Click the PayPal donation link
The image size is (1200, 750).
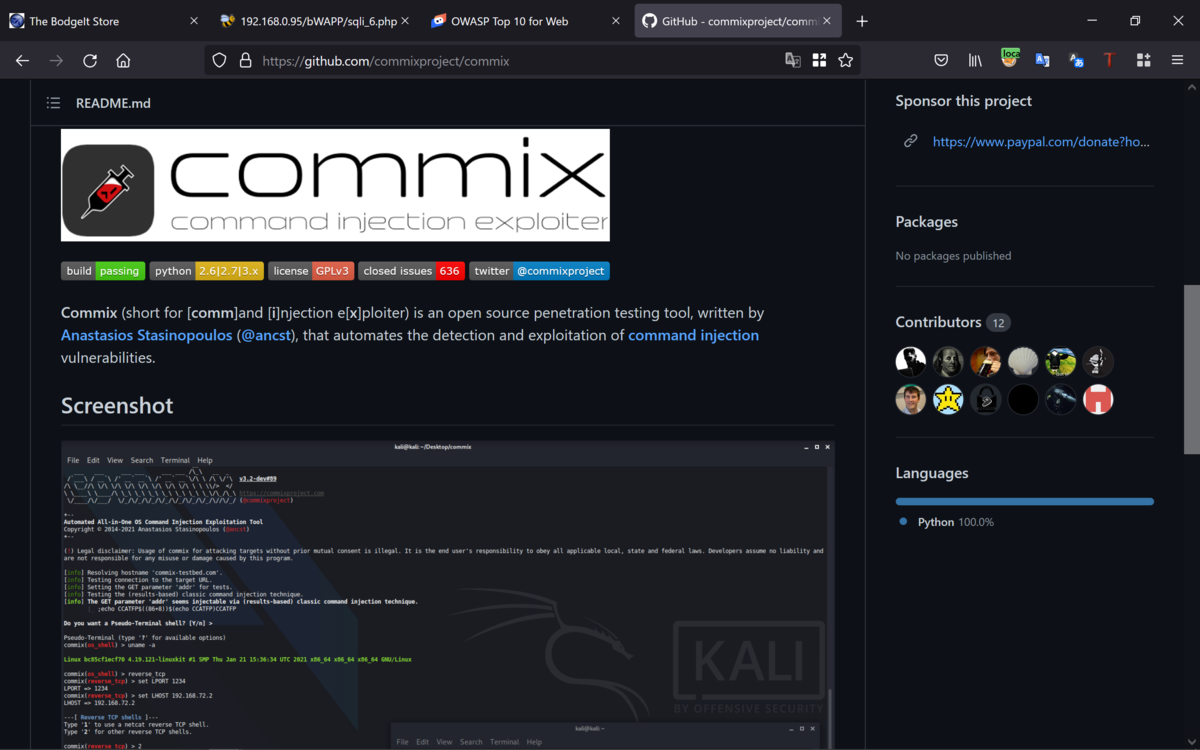pos(1041,141)
